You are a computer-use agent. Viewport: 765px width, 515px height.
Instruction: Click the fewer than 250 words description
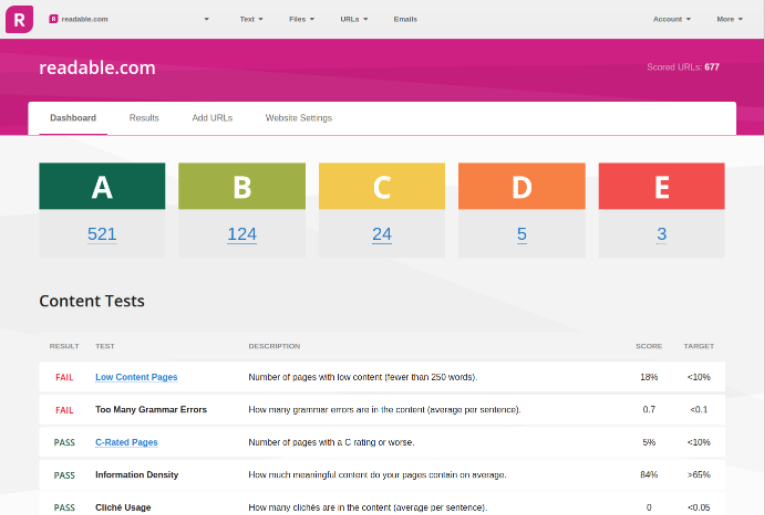tap(363, 377)
